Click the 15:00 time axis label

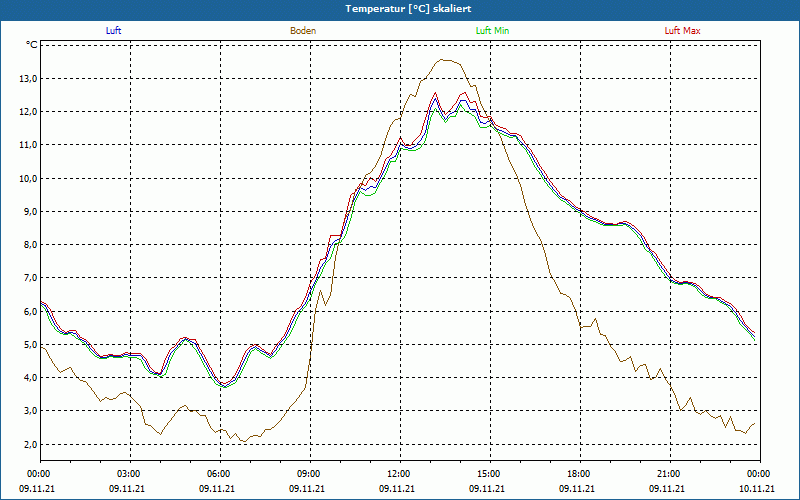[x=490, y=474]
